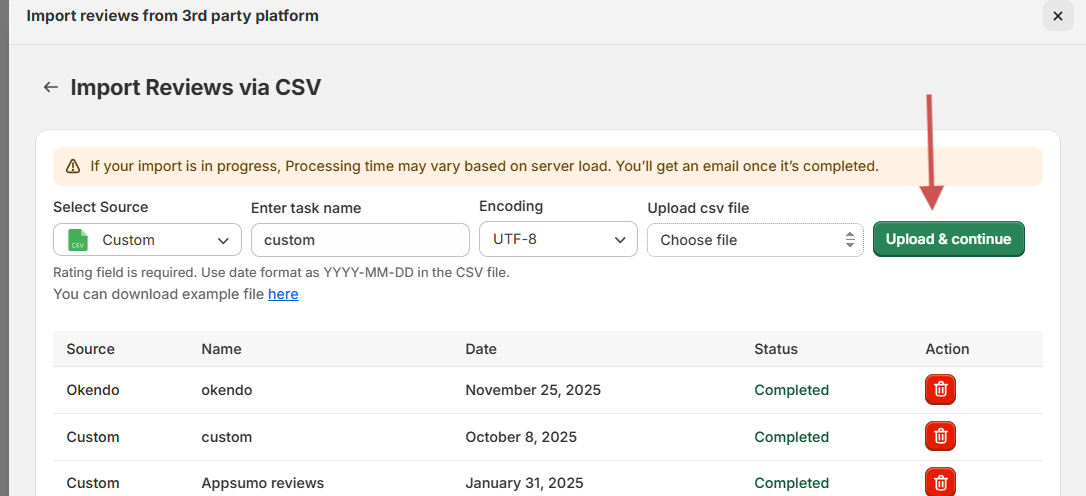Click the Completed status in the Okendo row
Screen dimensions: 1086x496
[x=791, y=390]
